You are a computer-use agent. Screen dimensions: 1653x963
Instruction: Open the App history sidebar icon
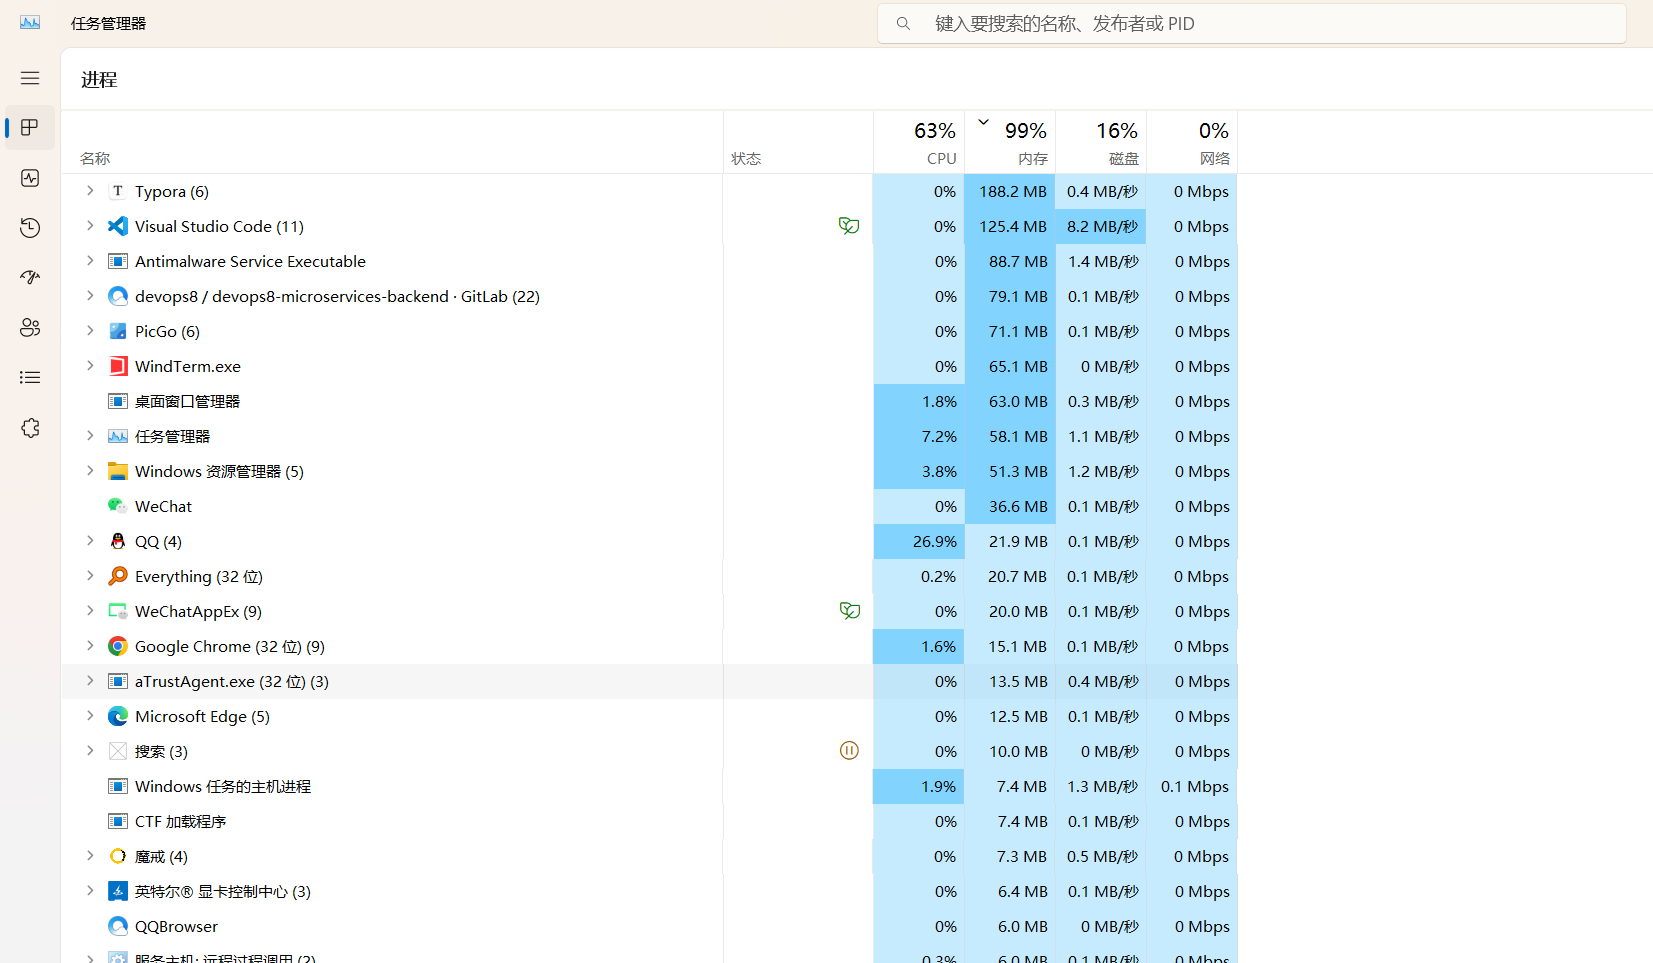point(30,228)
